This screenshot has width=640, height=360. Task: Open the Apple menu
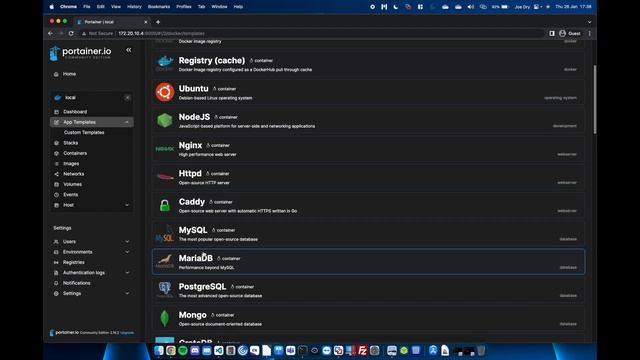52,7
